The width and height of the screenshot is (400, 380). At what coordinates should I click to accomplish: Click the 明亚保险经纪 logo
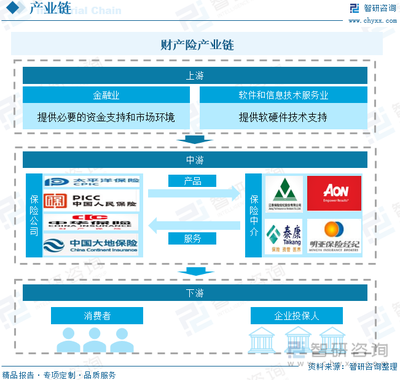334,236
